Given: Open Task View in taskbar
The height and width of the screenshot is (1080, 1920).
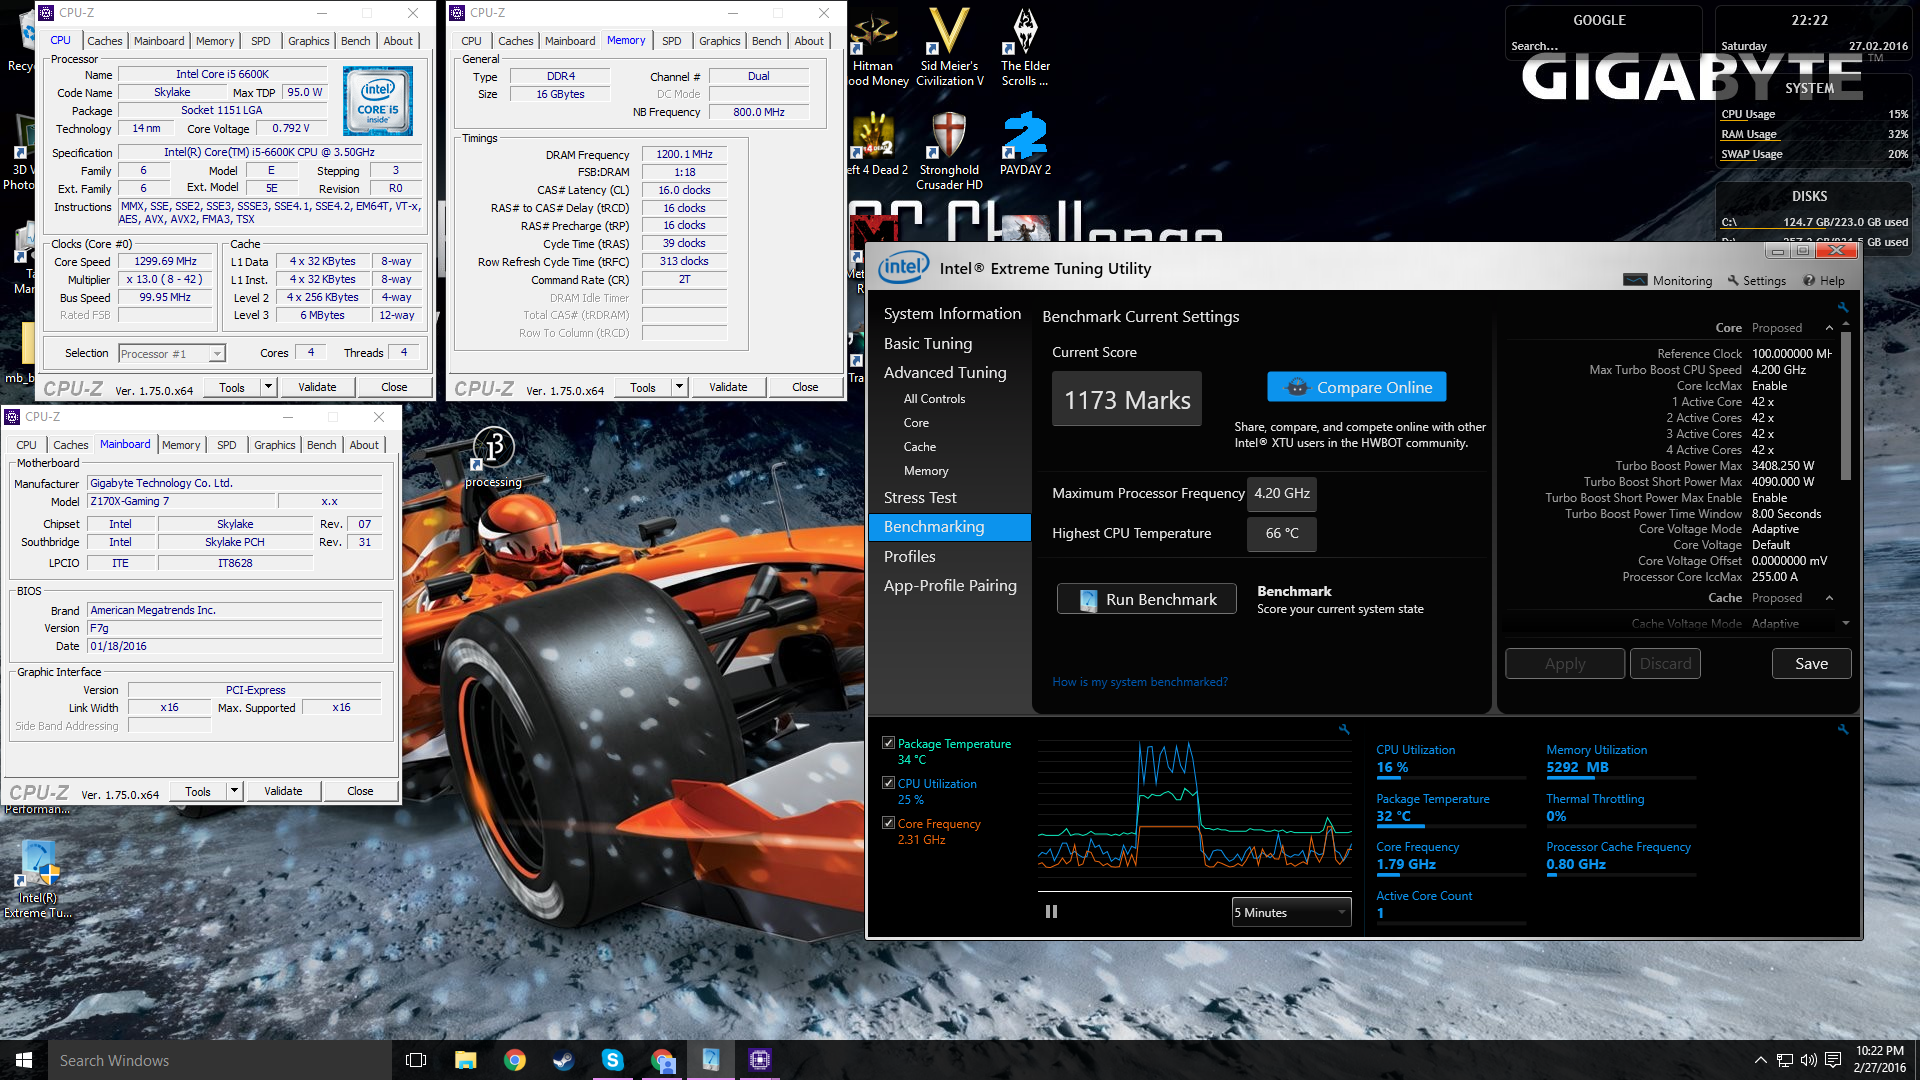Looking at the screenshot, I should pos(416,1060).
